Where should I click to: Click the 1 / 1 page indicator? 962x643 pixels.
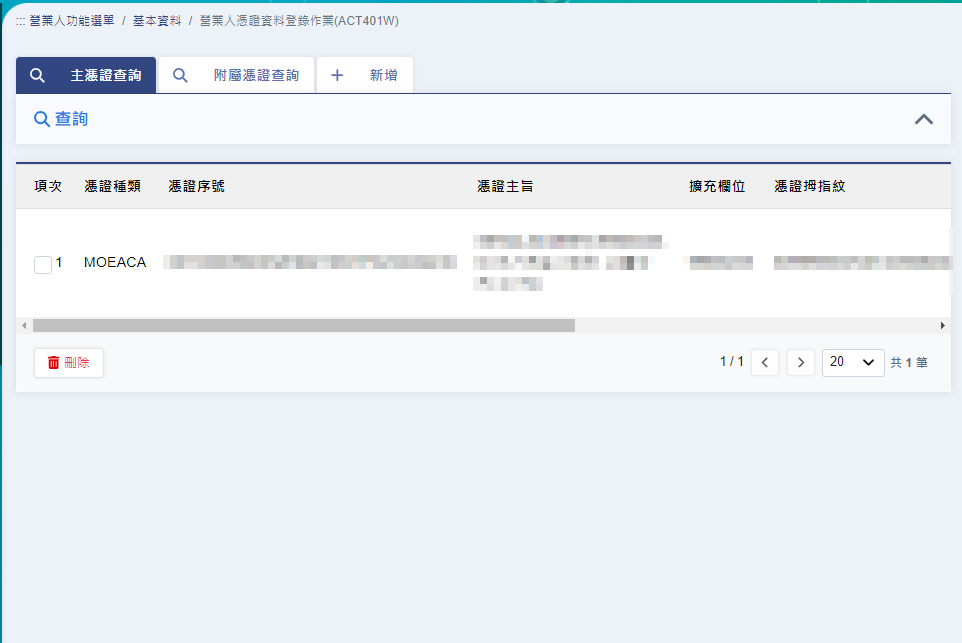(732, 361)
